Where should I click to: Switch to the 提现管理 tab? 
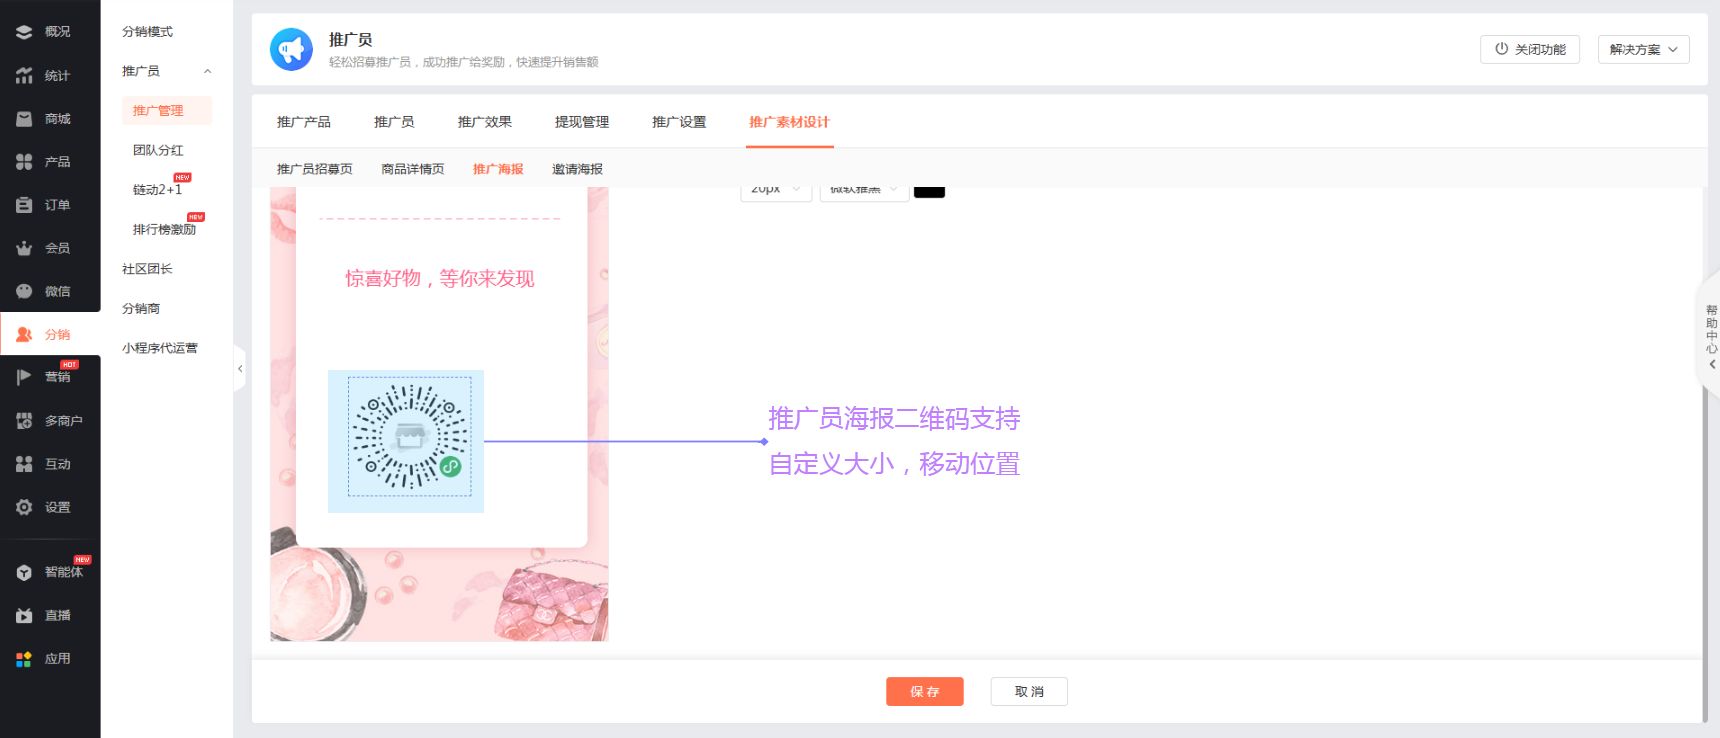pos(582,122)
